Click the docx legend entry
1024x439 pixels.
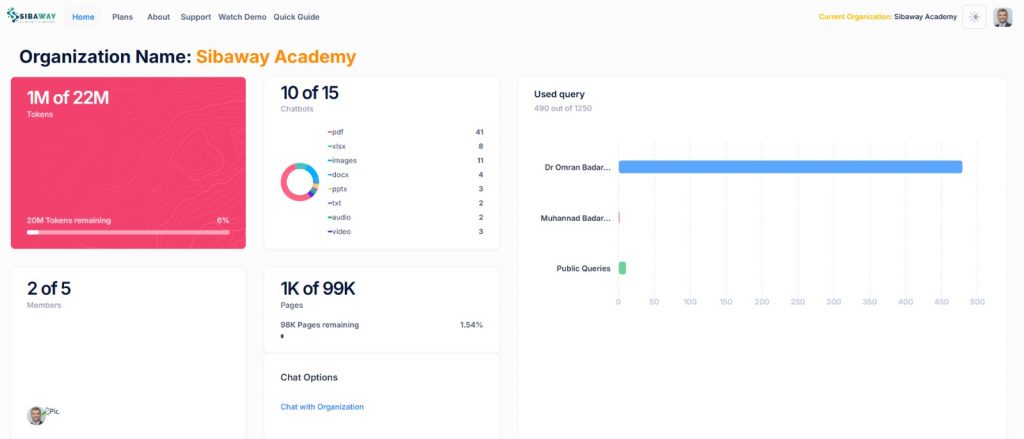[338, 174]
